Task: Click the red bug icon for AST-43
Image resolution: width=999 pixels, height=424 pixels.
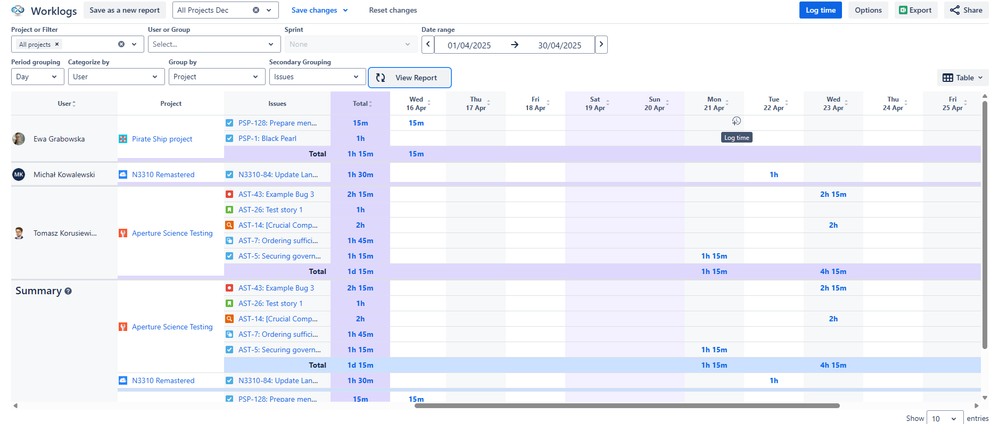Action: (x=230, y=194)
